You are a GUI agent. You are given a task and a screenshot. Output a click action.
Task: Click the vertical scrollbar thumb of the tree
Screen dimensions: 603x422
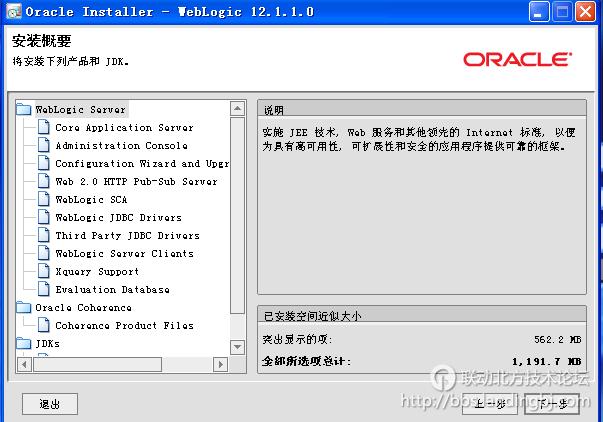[x=237, y=216]
